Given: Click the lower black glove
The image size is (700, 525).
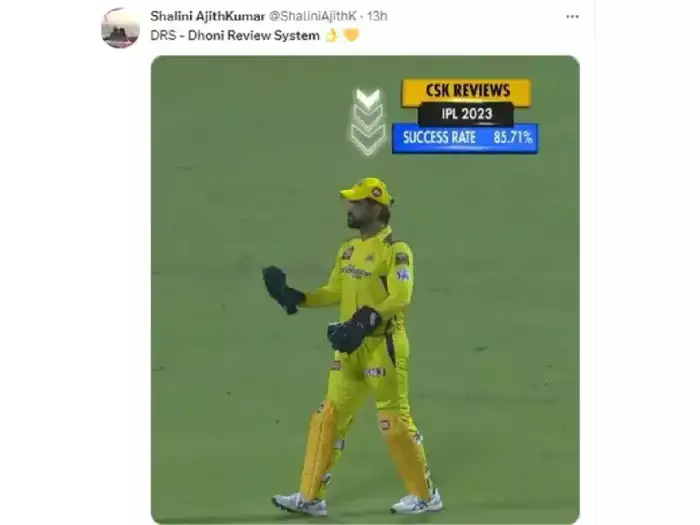Looking at the screenshot, I should click(x=354, y=330).
